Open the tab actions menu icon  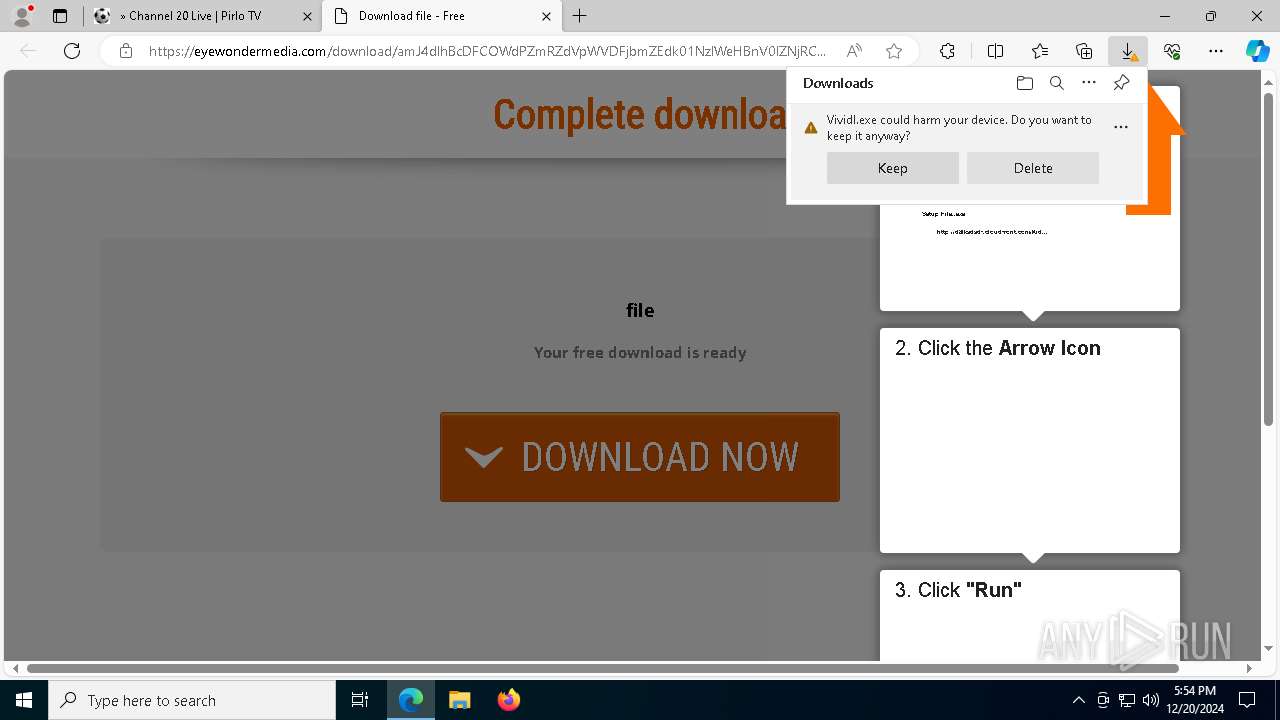click(60, 16)
